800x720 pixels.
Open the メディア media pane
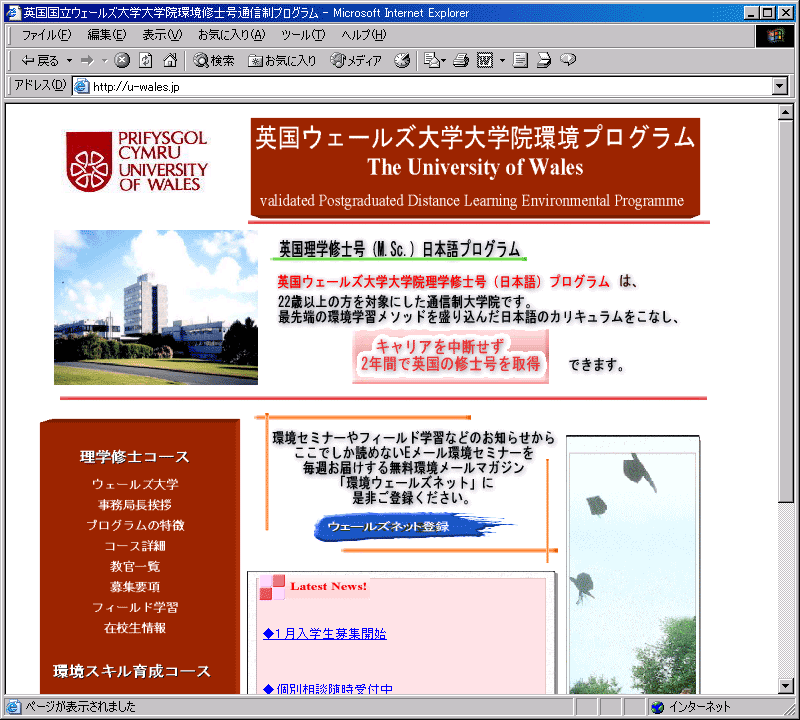(356, 61)
